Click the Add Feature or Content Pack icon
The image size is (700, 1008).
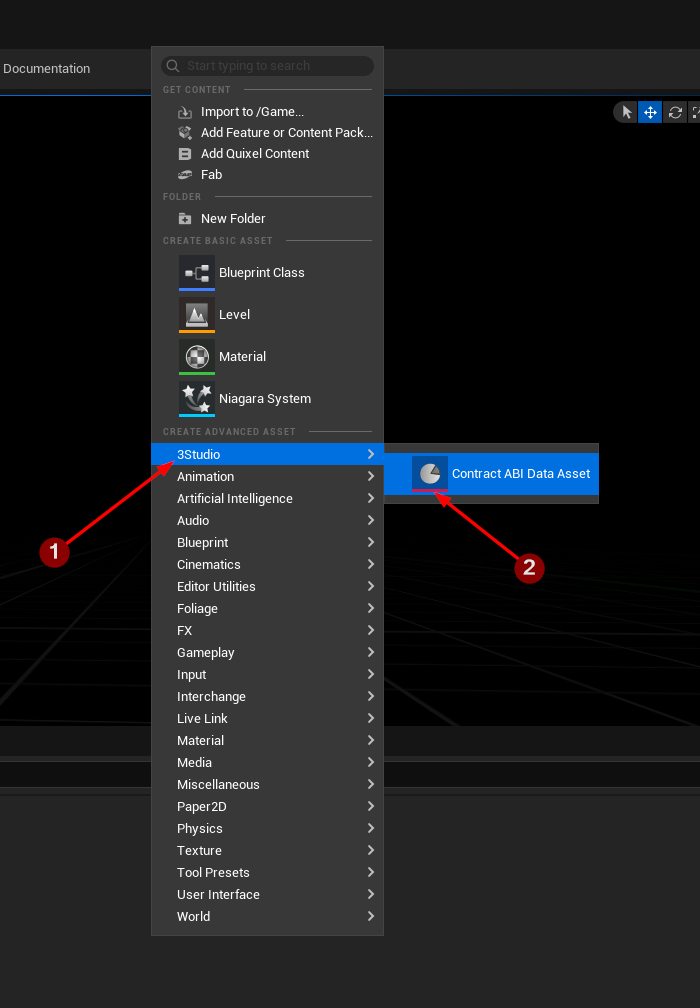coord(184,133)
